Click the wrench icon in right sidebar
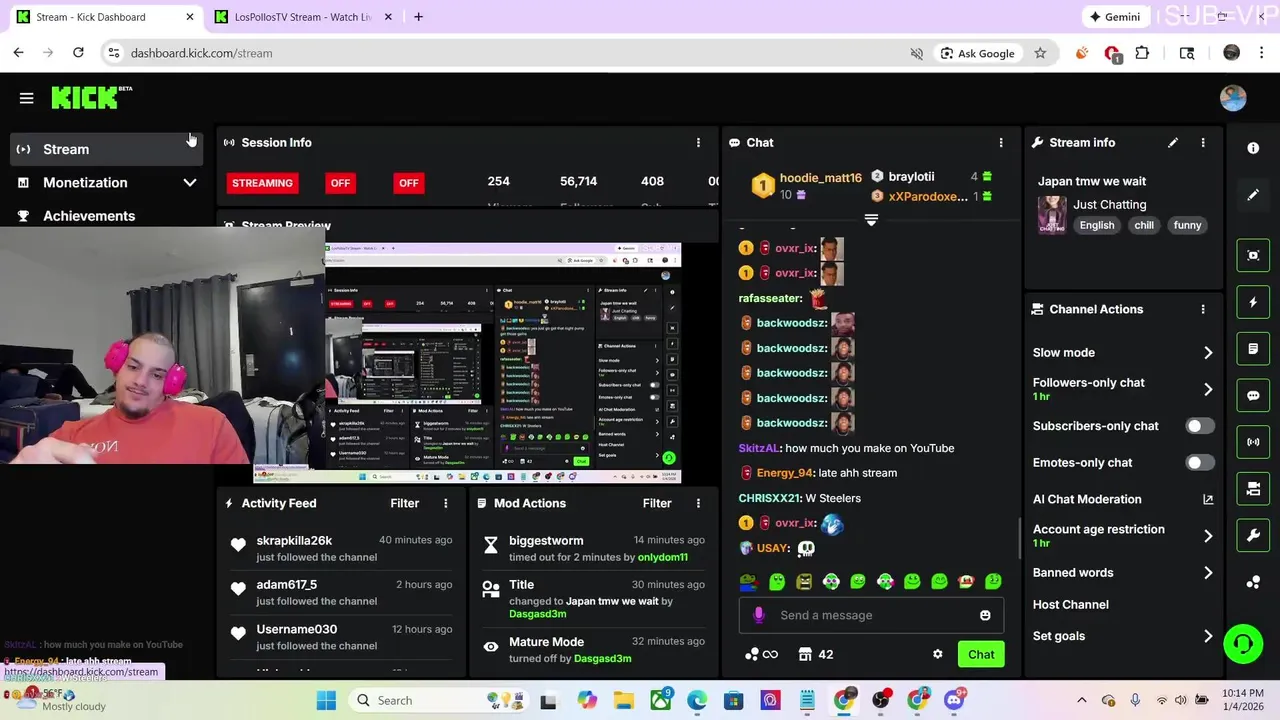Screen dimensions: 1280x720 [x=1253, y=536]
